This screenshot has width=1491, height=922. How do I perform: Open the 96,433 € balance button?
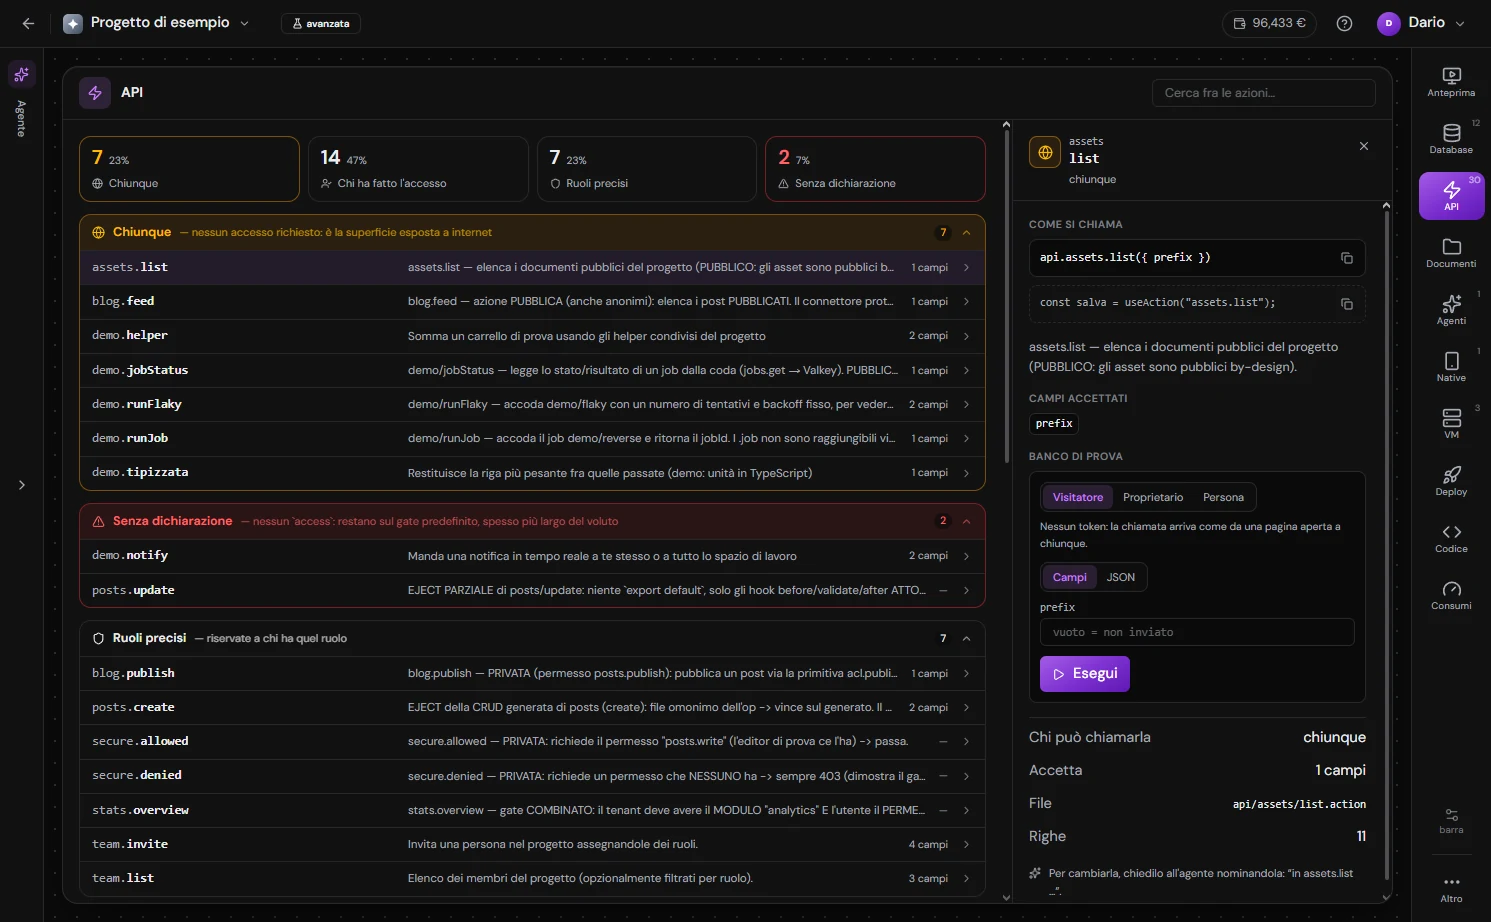coord(1269,23)
